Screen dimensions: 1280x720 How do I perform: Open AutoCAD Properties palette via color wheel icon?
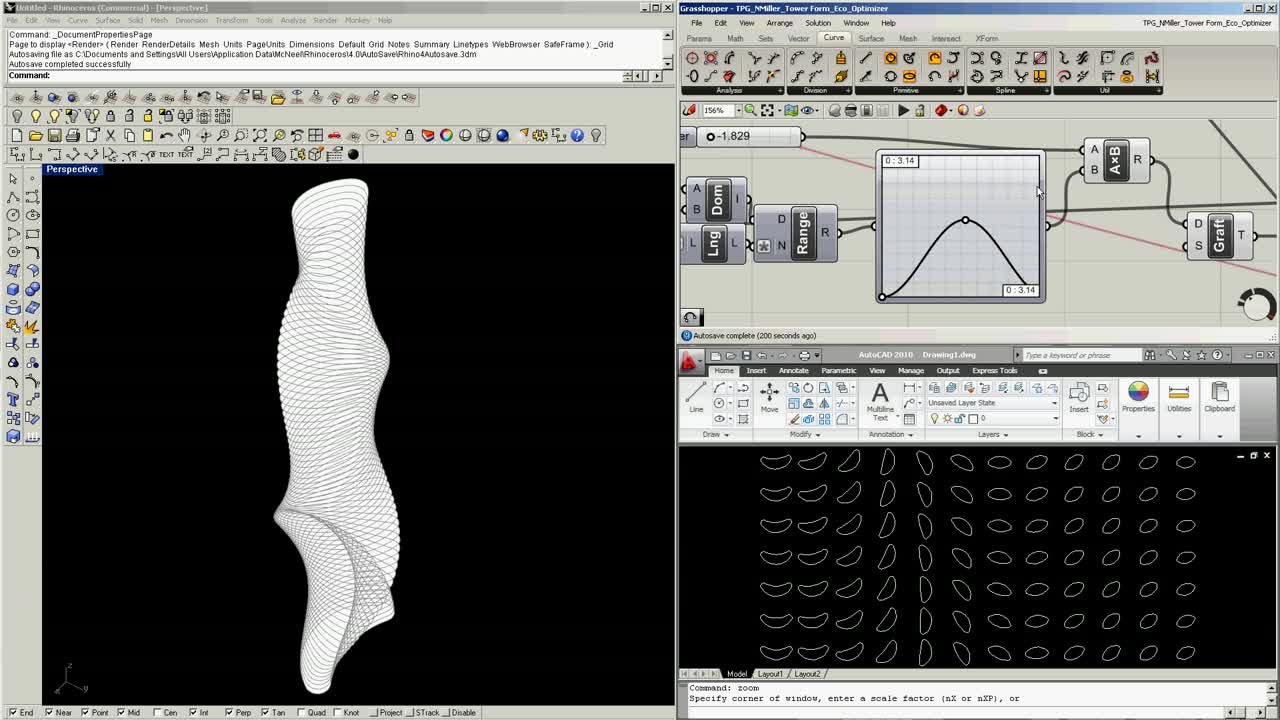(1138, 393)
